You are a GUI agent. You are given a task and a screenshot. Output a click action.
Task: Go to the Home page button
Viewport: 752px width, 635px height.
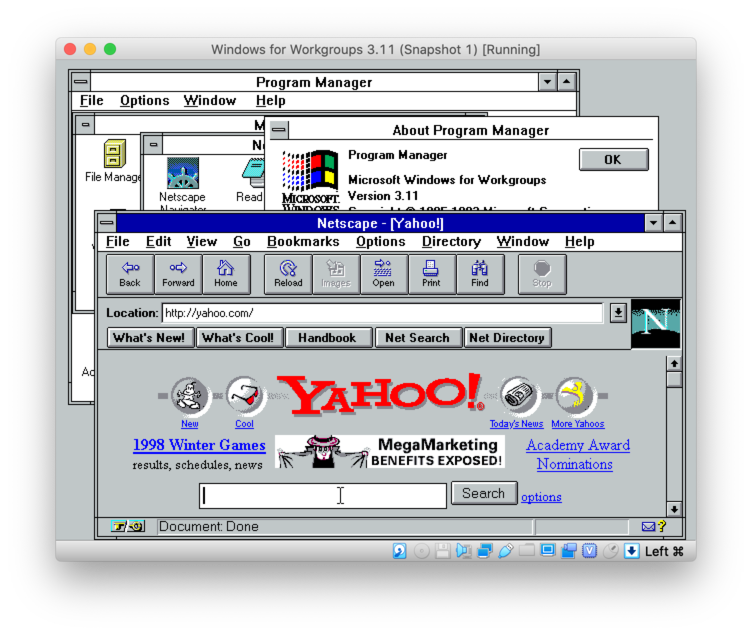pyautogui.click(x=226, y=274)
